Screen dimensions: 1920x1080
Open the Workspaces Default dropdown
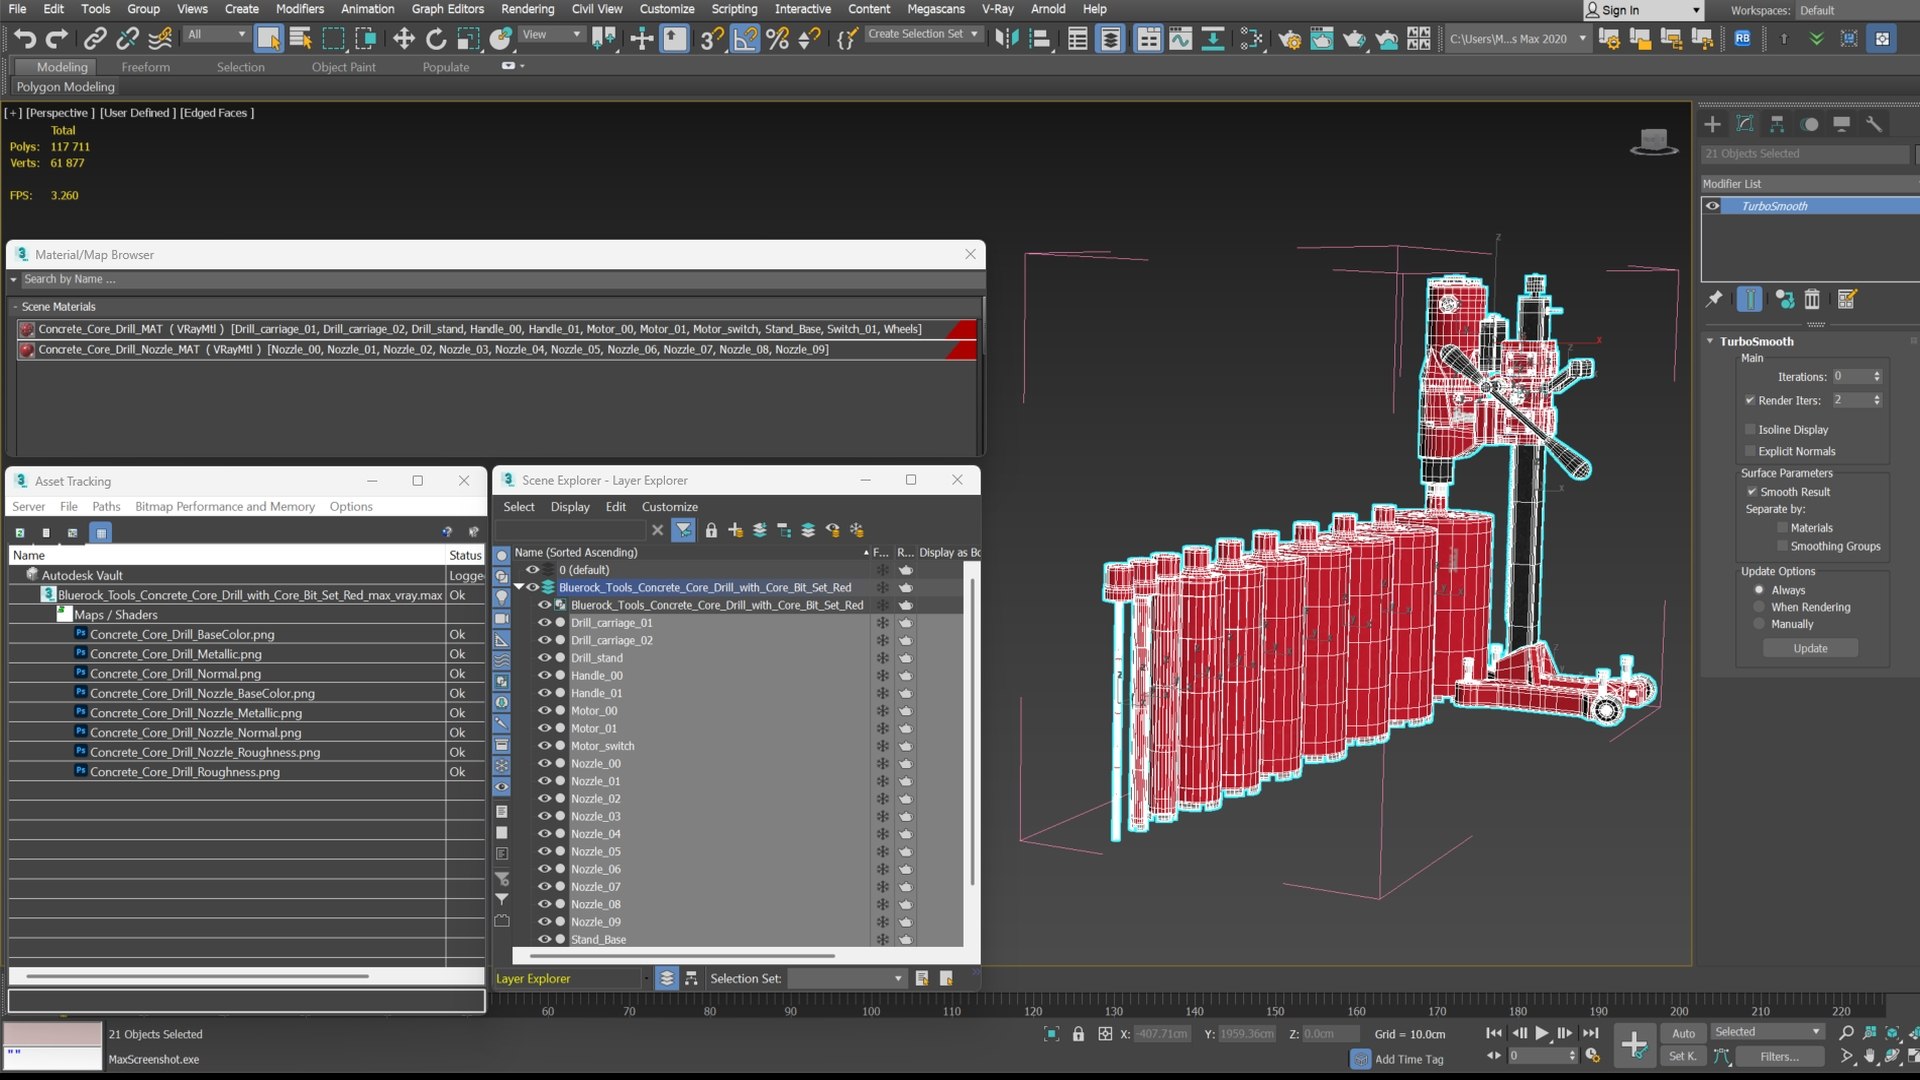[x=1857, y=10]
